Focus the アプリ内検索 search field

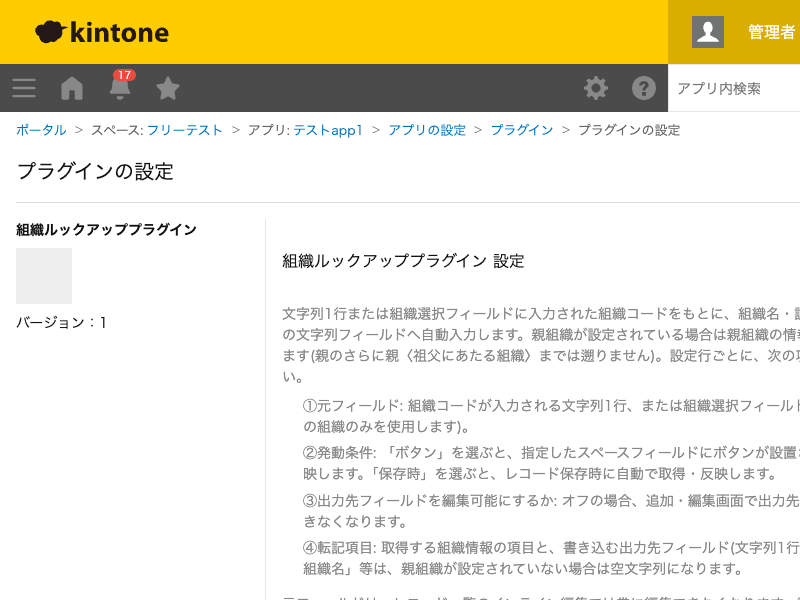click(734, 88)
